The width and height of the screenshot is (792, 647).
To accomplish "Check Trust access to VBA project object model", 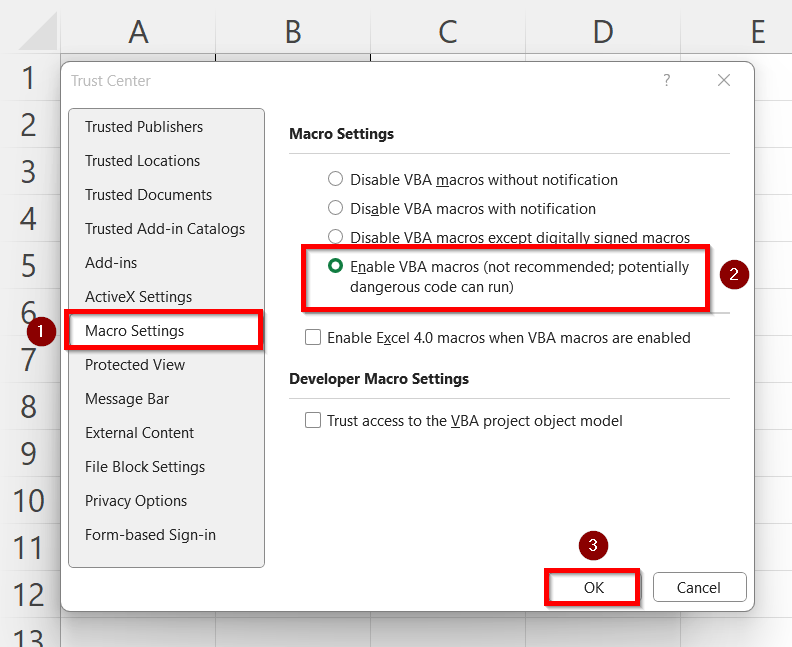I will (313, 421).
